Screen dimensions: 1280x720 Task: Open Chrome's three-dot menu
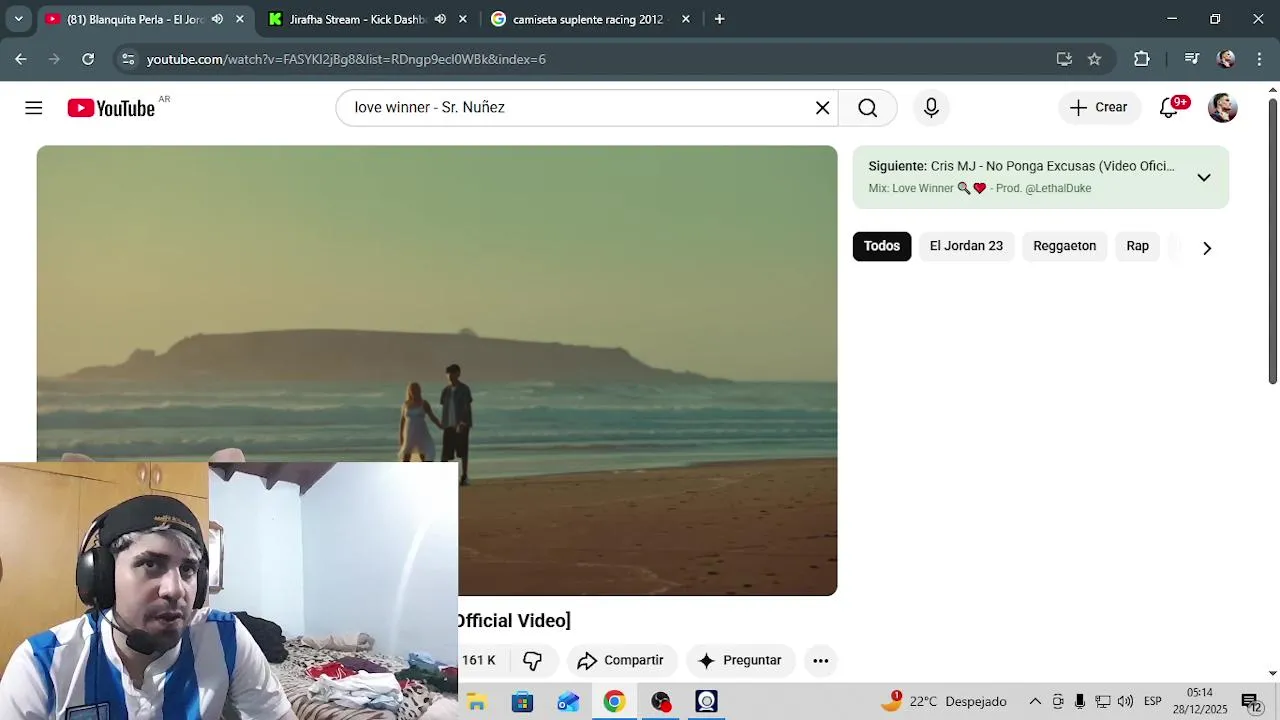click(1259, 59)
